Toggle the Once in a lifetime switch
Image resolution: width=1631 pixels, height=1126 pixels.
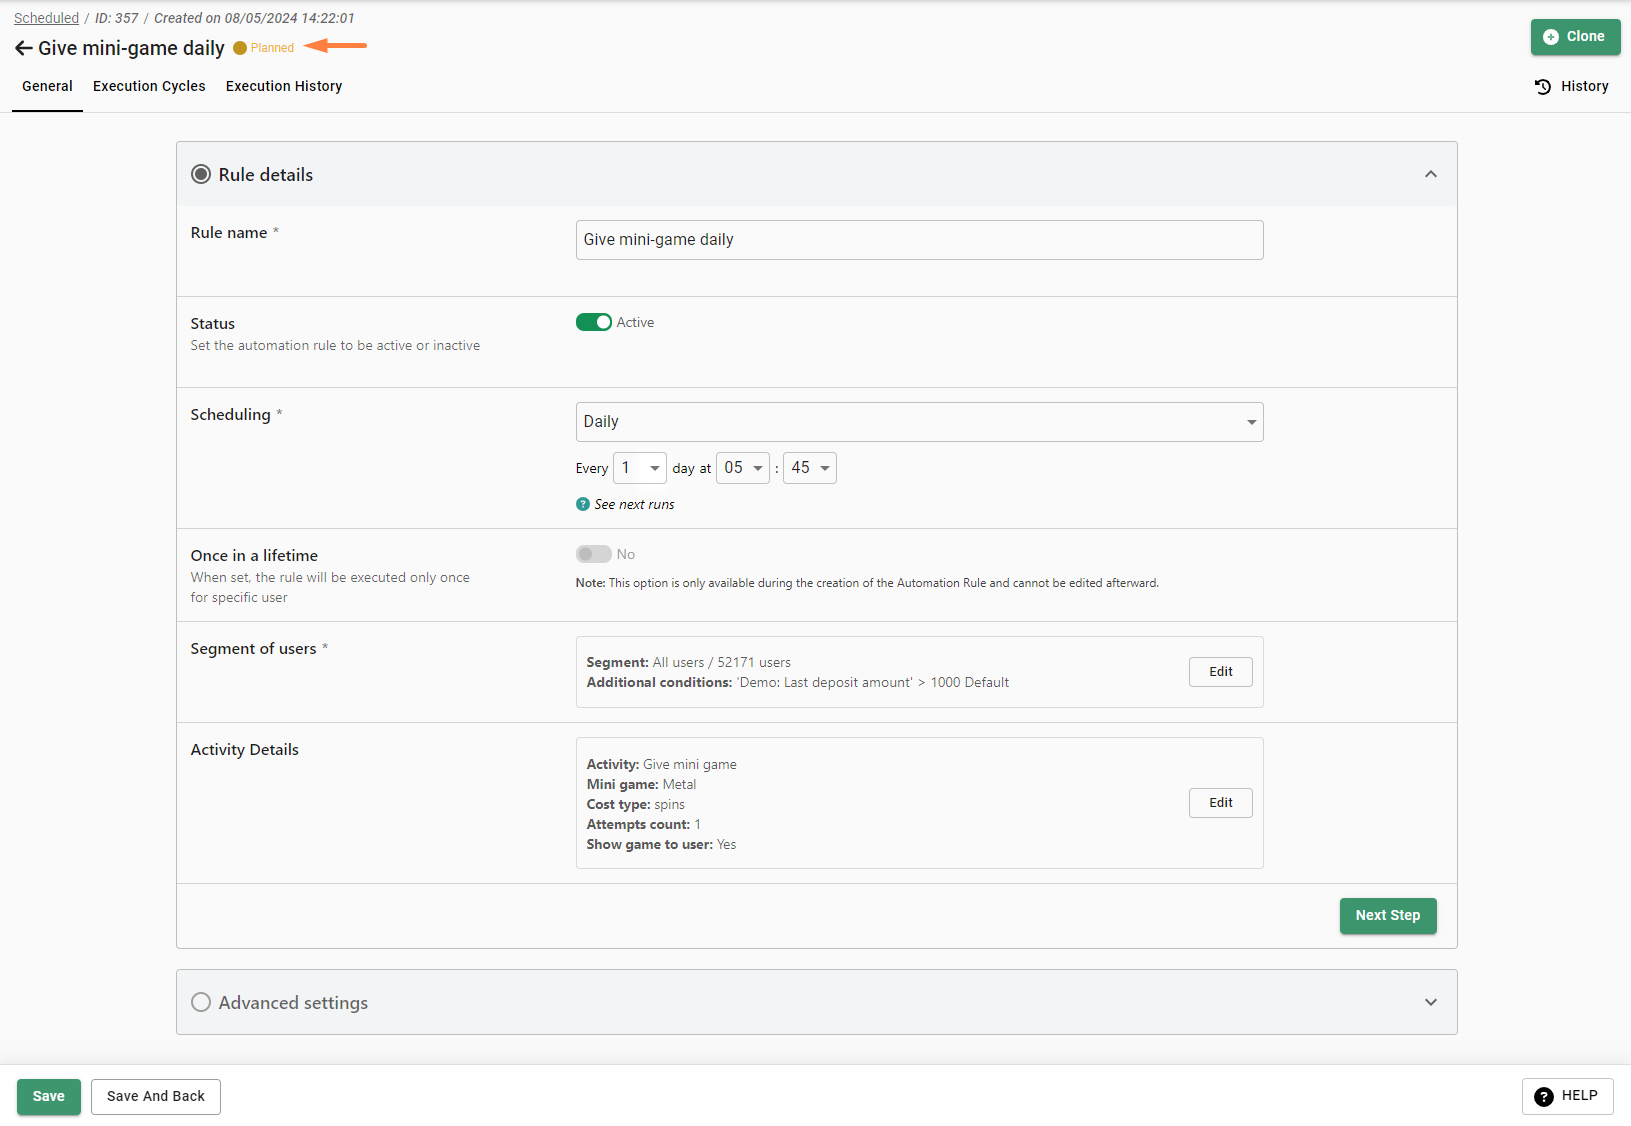[593, 554]
